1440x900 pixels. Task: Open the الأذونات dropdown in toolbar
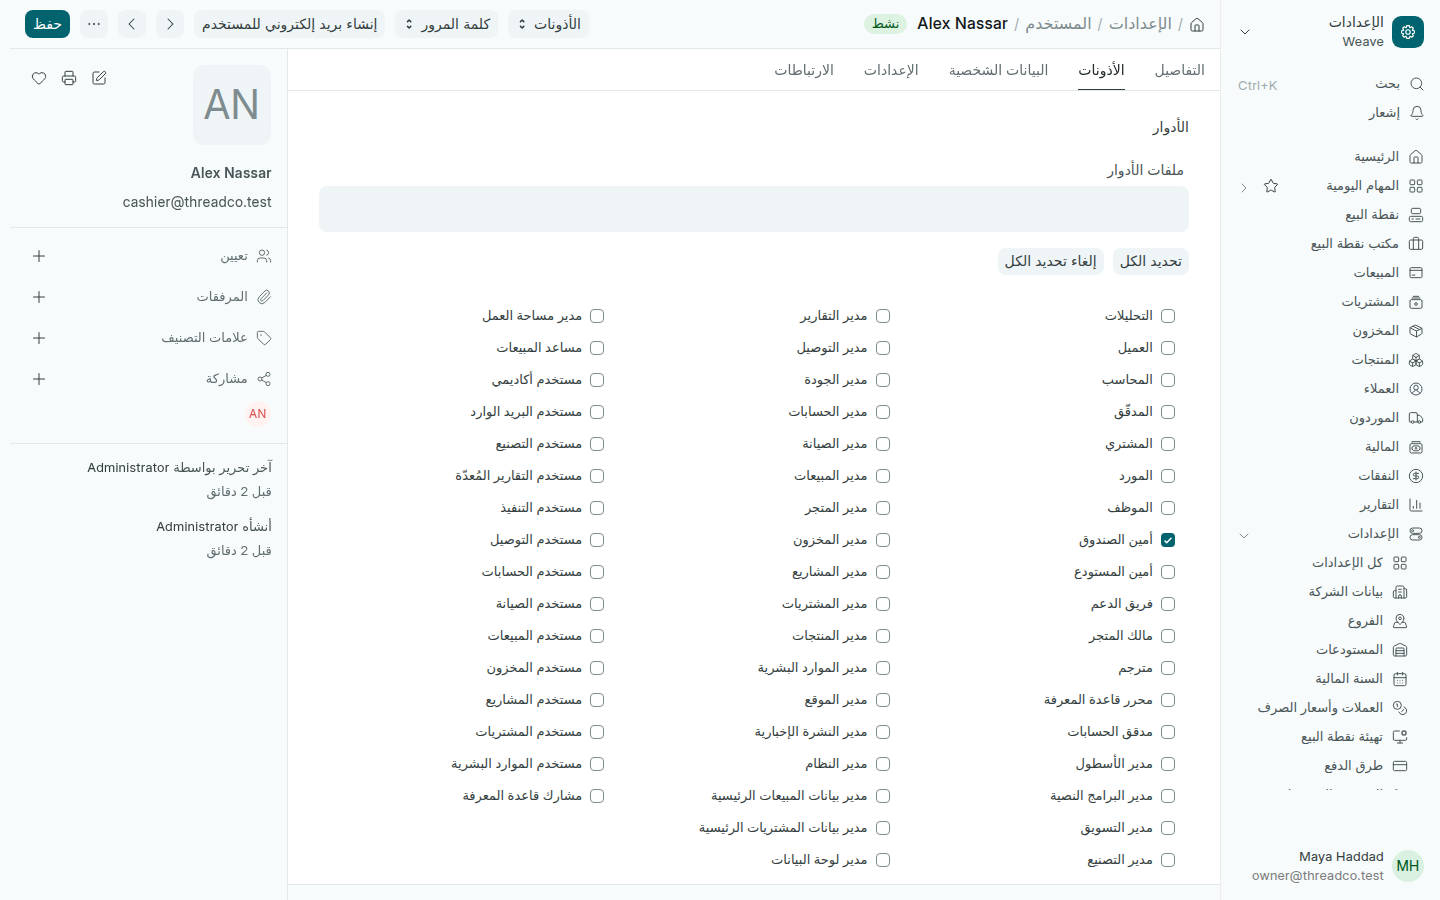coord(548,24)
